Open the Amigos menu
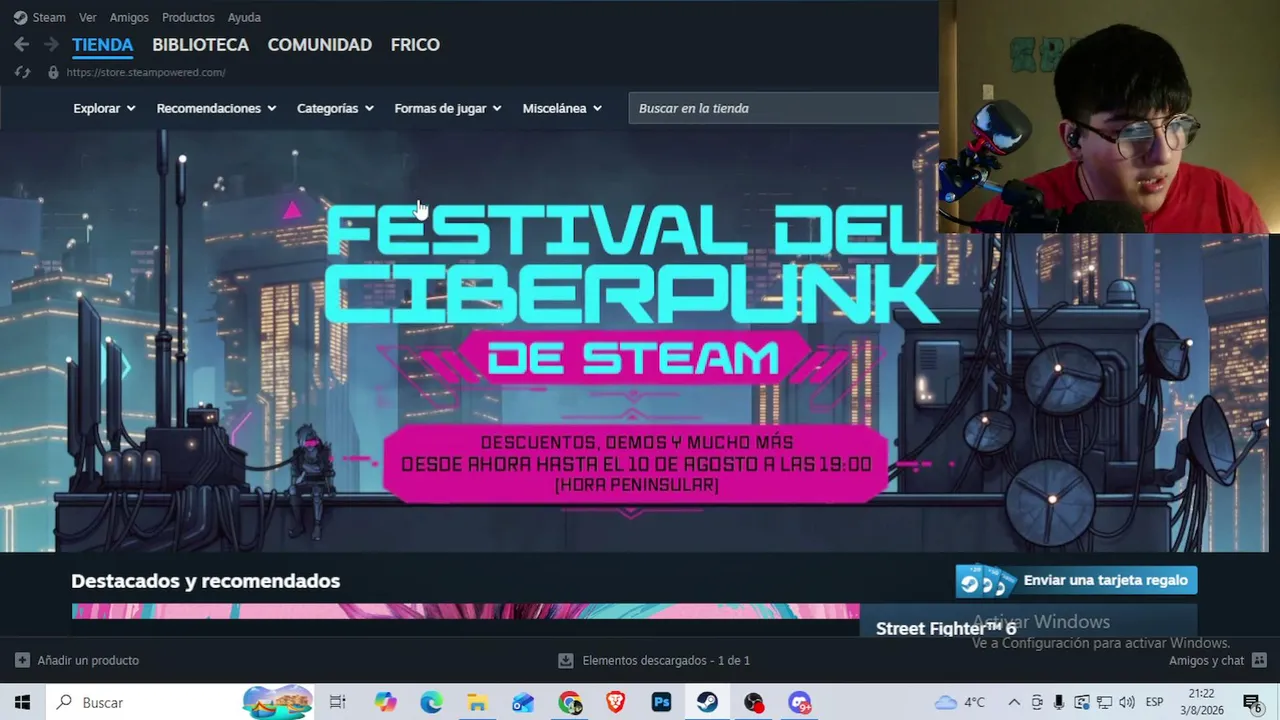The width and height of the screenshot is (1280, 720). [129, 17]
